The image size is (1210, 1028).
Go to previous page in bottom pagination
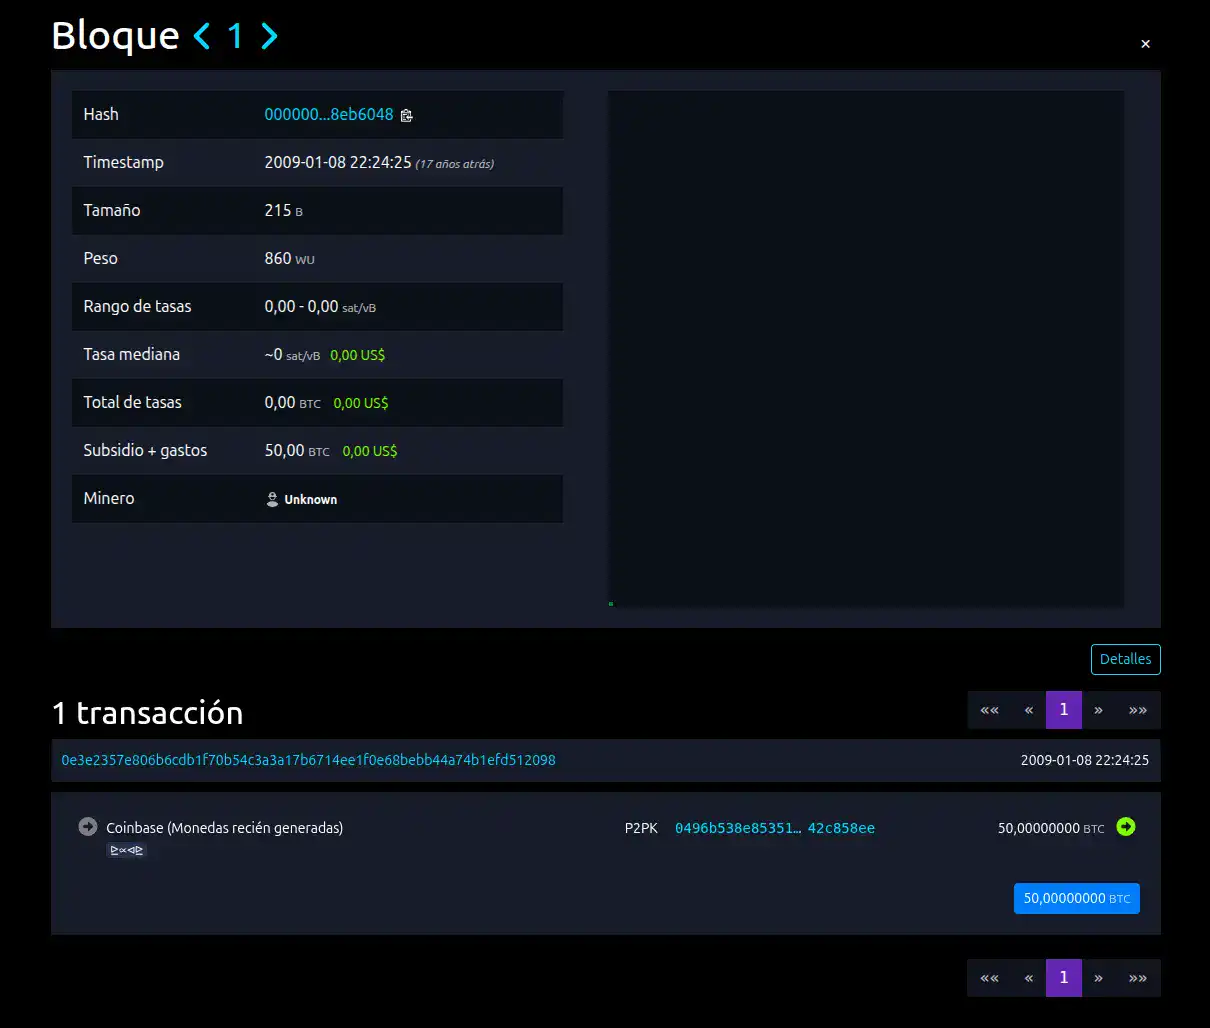(x=1029, y=978)
